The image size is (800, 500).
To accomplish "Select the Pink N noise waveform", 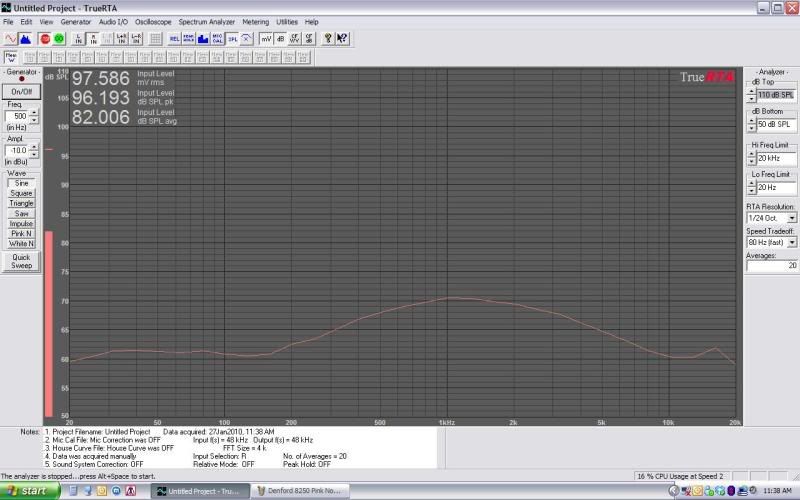I will [21, 234].
